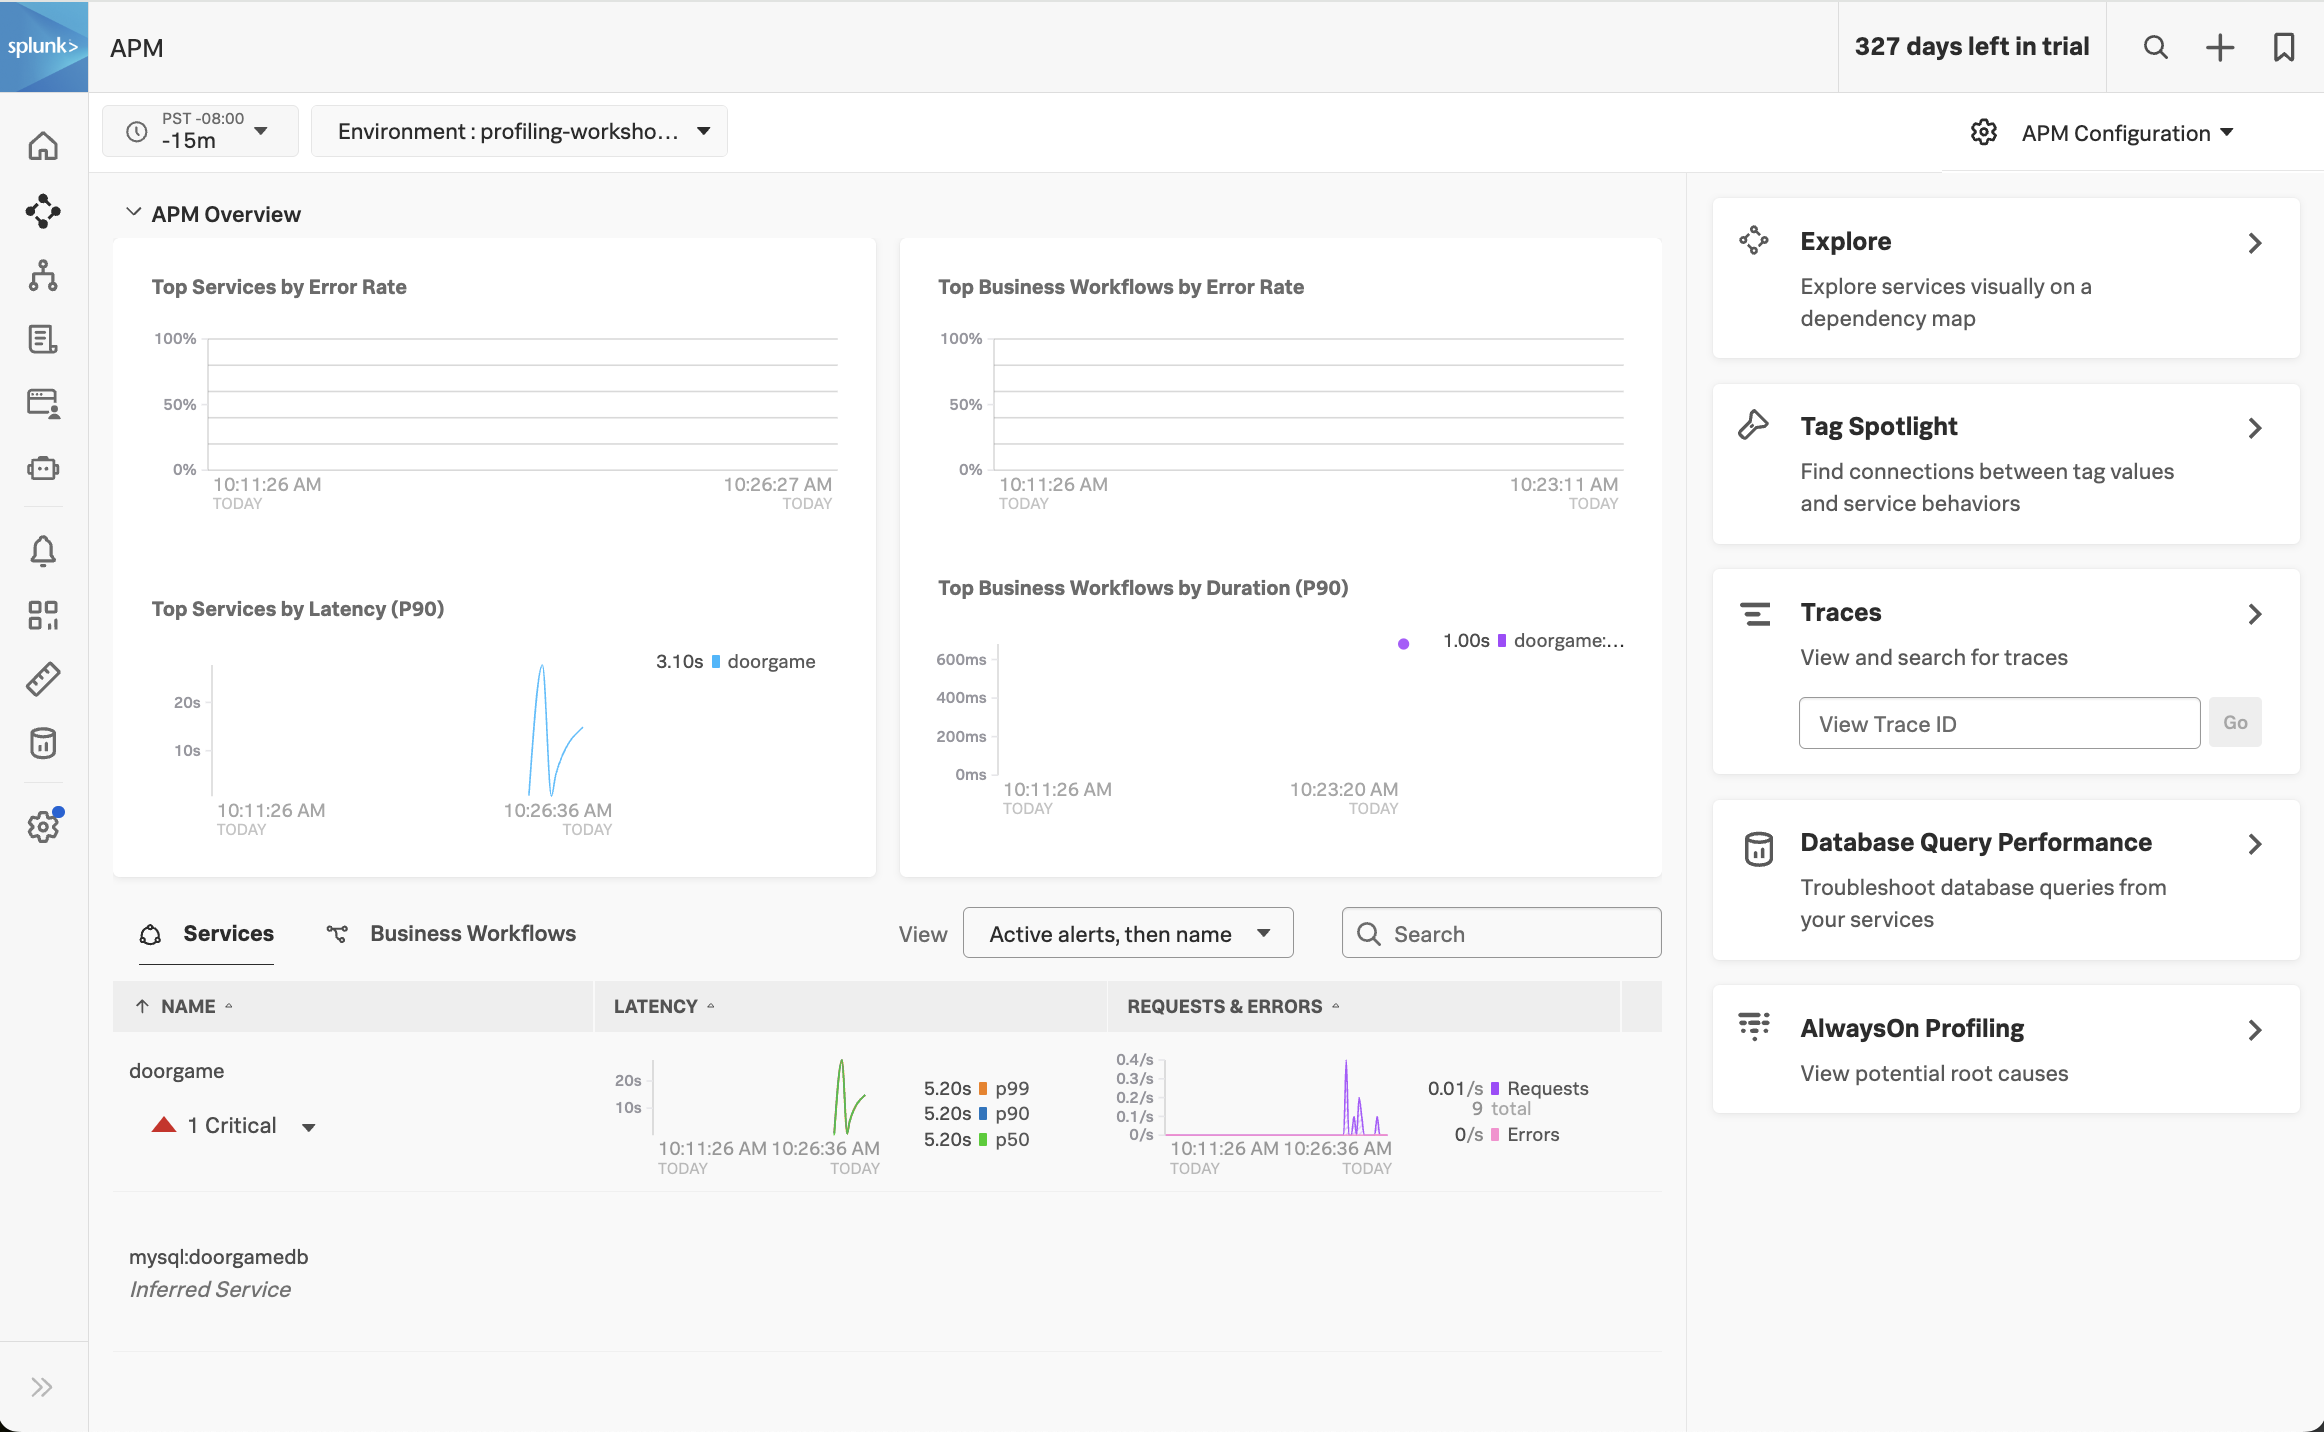Select the APM dependency-nodes icon in sidebar

[44, 211]
